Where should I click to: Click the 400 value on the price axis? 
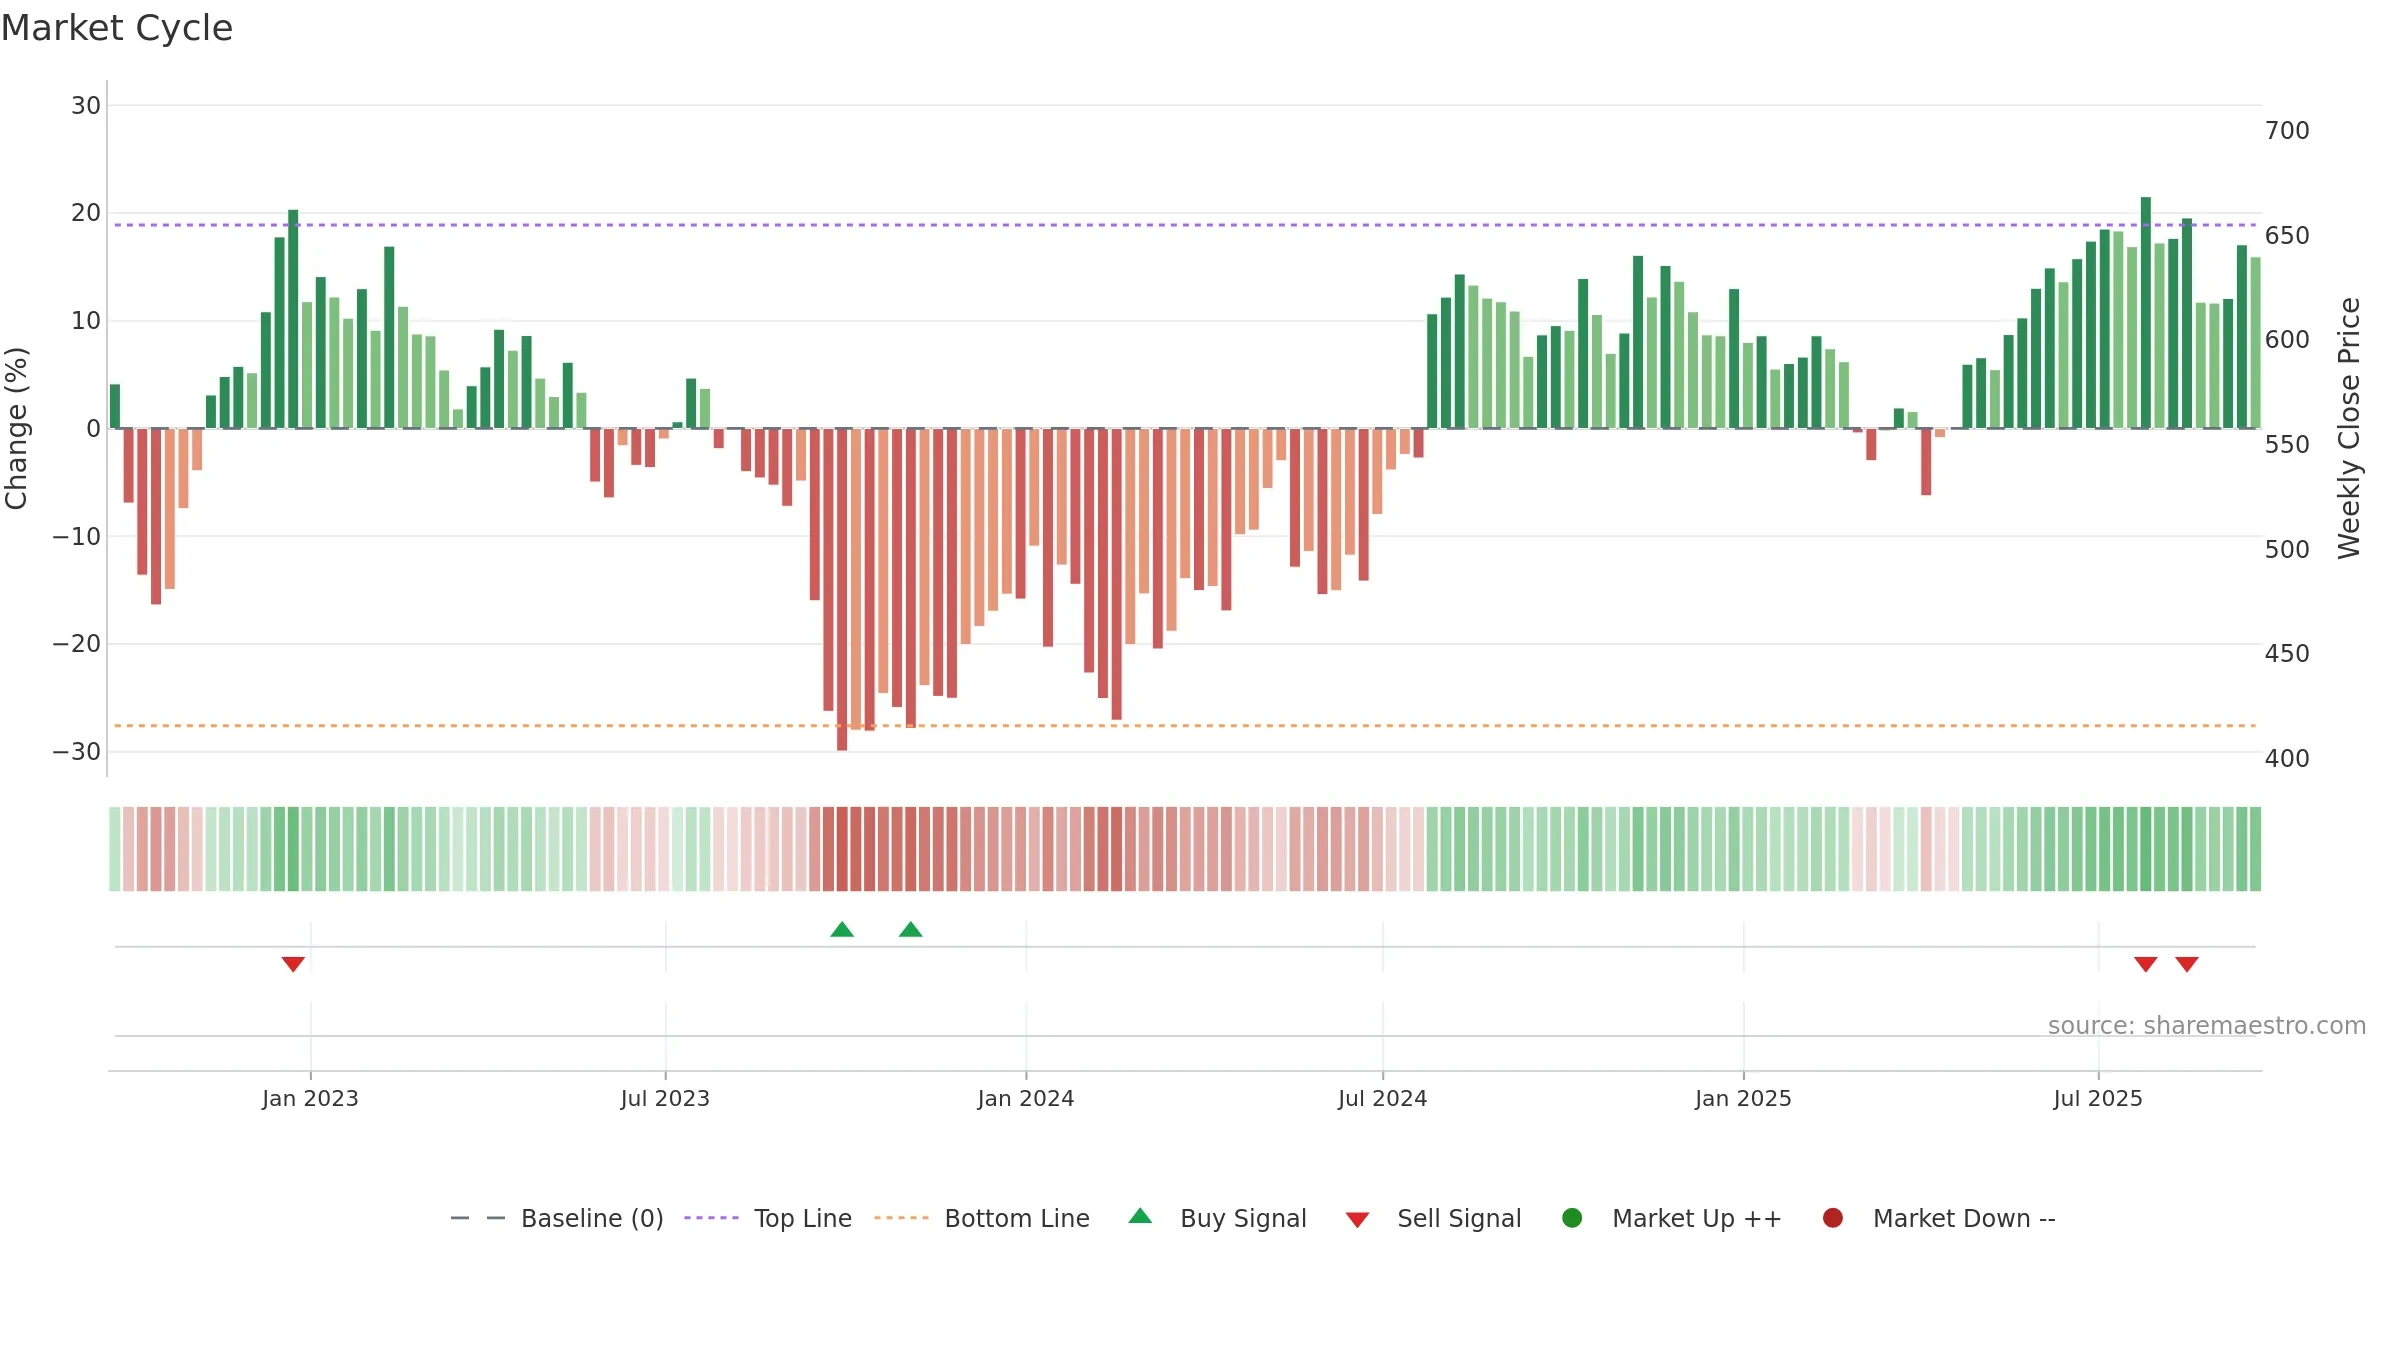point(2287,759)
